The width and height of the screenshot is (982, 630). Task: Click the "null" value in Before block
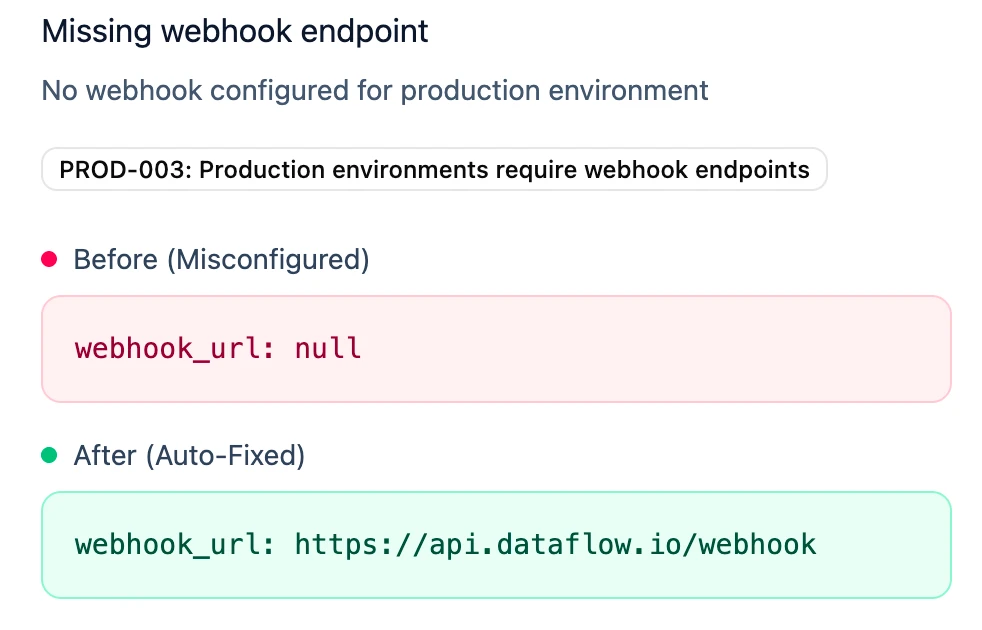coord(328,349)
